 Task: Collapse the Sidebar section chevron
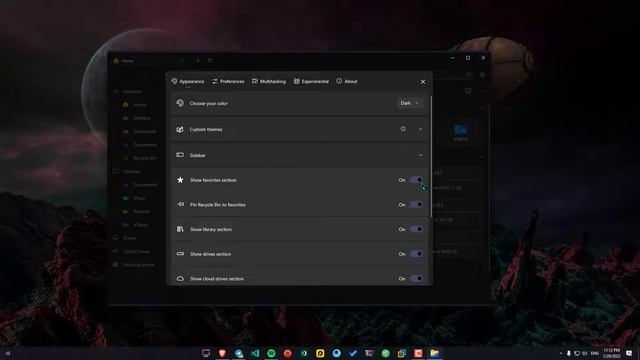pyautogui.click(x=420, y=155)
